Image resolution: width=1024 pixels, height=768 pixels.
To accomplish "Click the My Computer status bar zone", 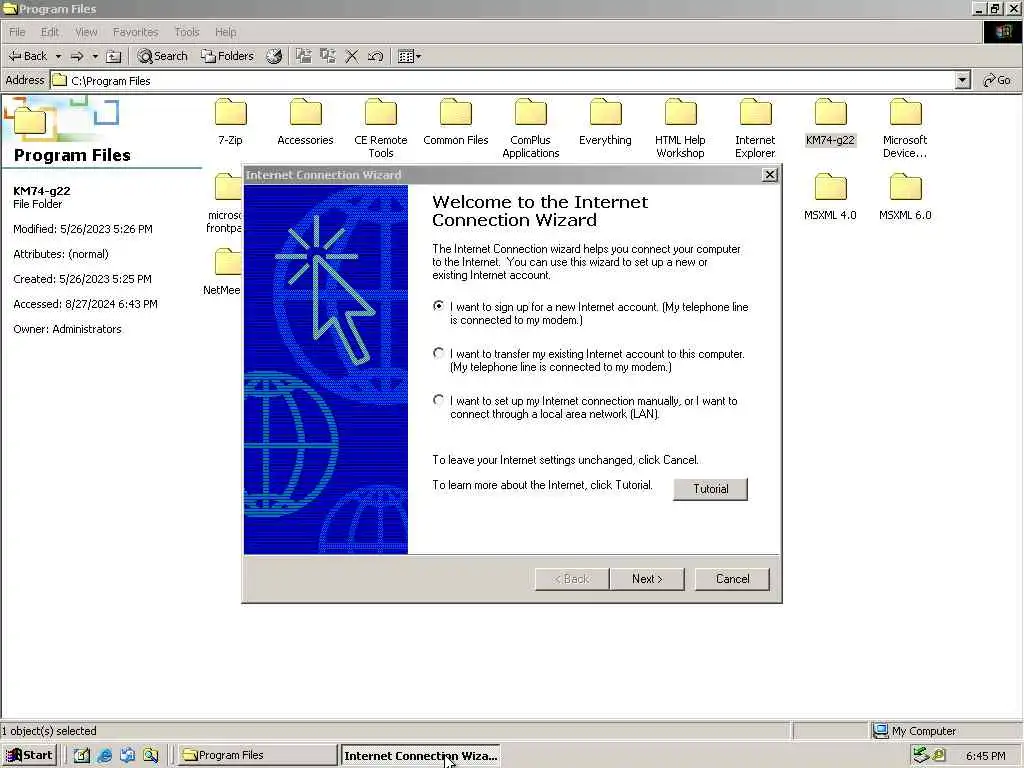I will click(x=944, y=731).
